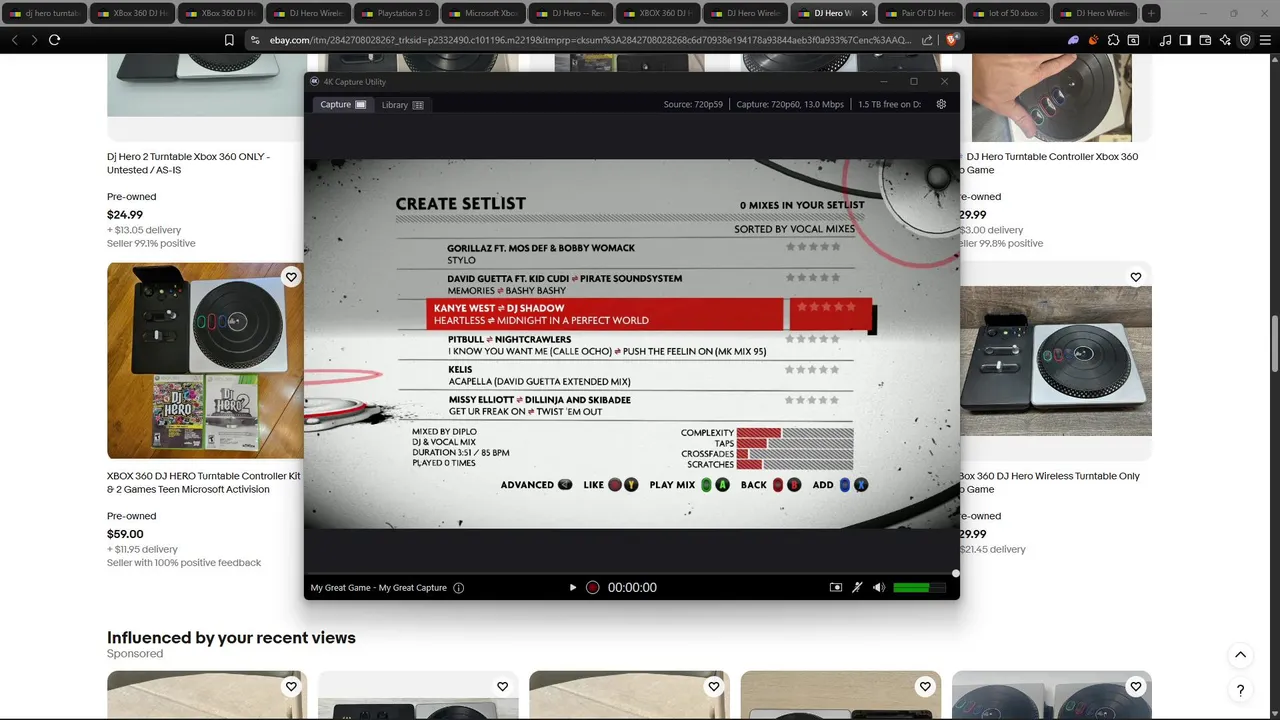View site information icon beside ebay.com
Viewport: 1280px width, 720px height.
tap(255, 40)
